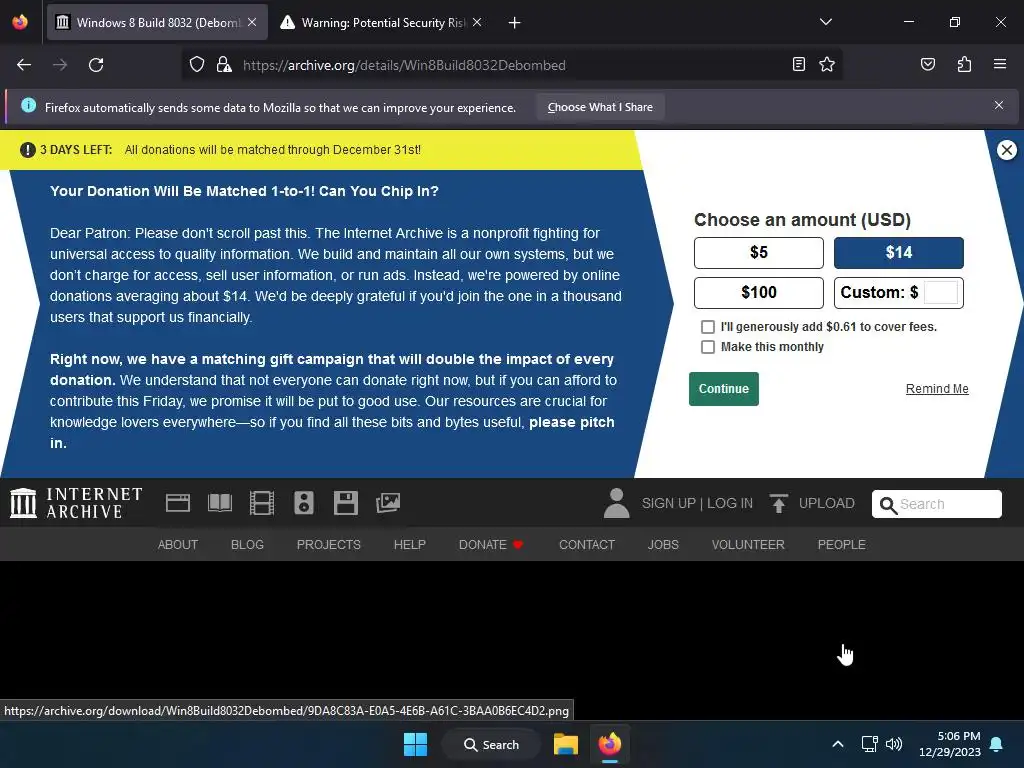Click the Custom amount input box

tap(941, 293)
